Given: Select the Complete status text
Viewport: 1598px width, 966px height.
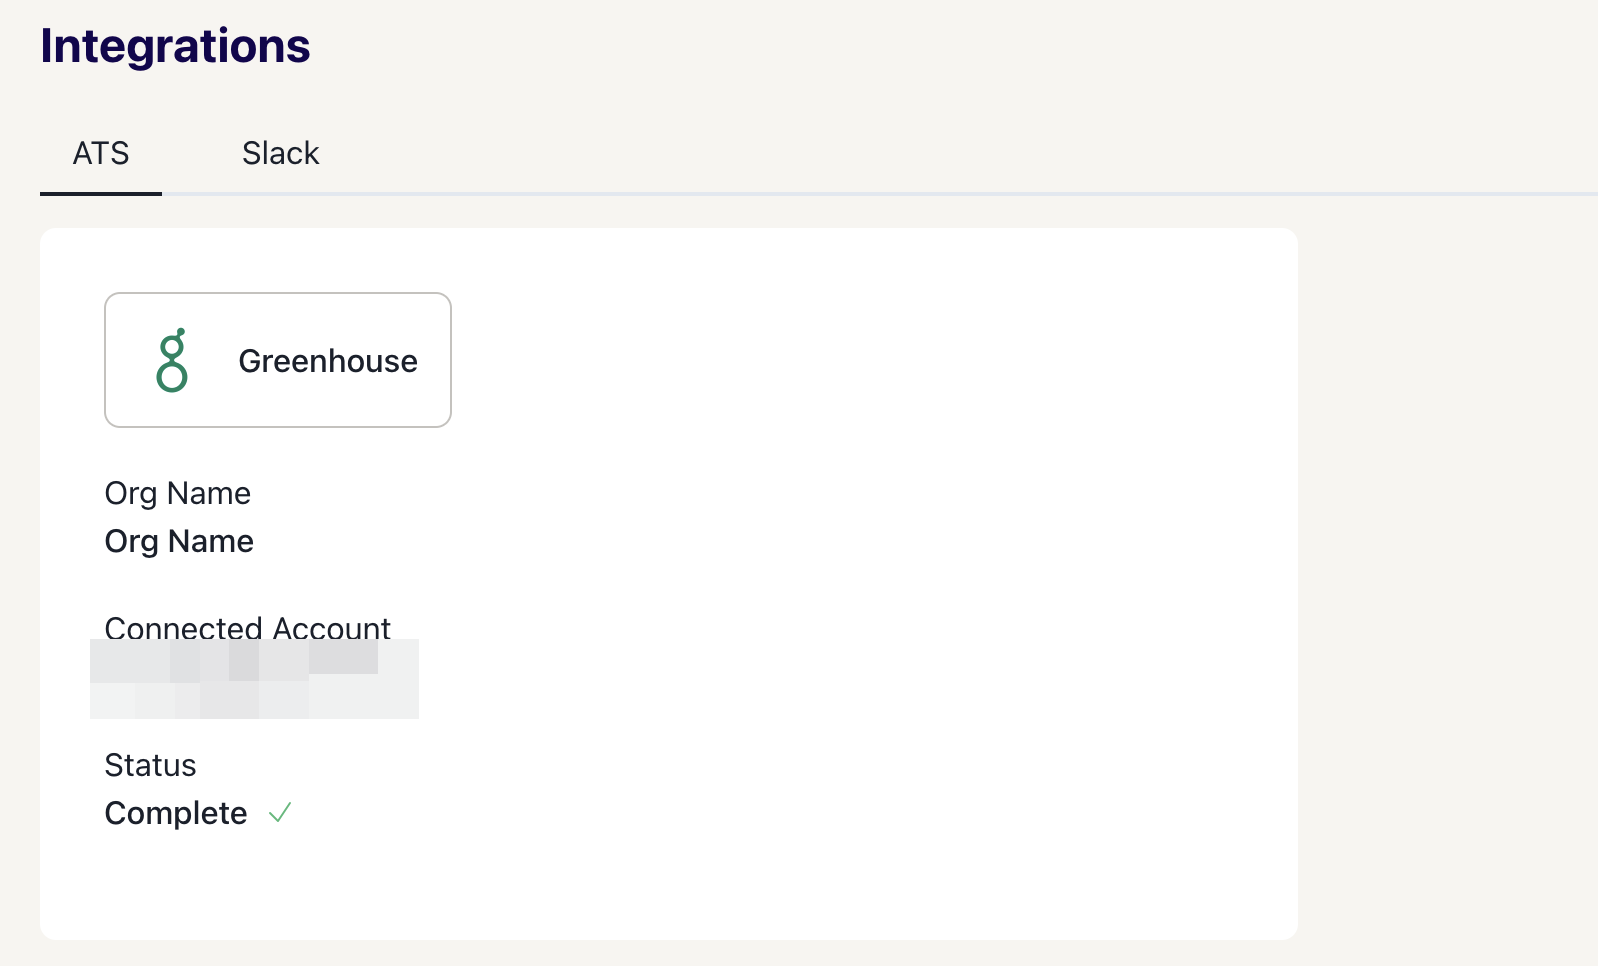Looking at the screenshot, I should pos(176,813).
